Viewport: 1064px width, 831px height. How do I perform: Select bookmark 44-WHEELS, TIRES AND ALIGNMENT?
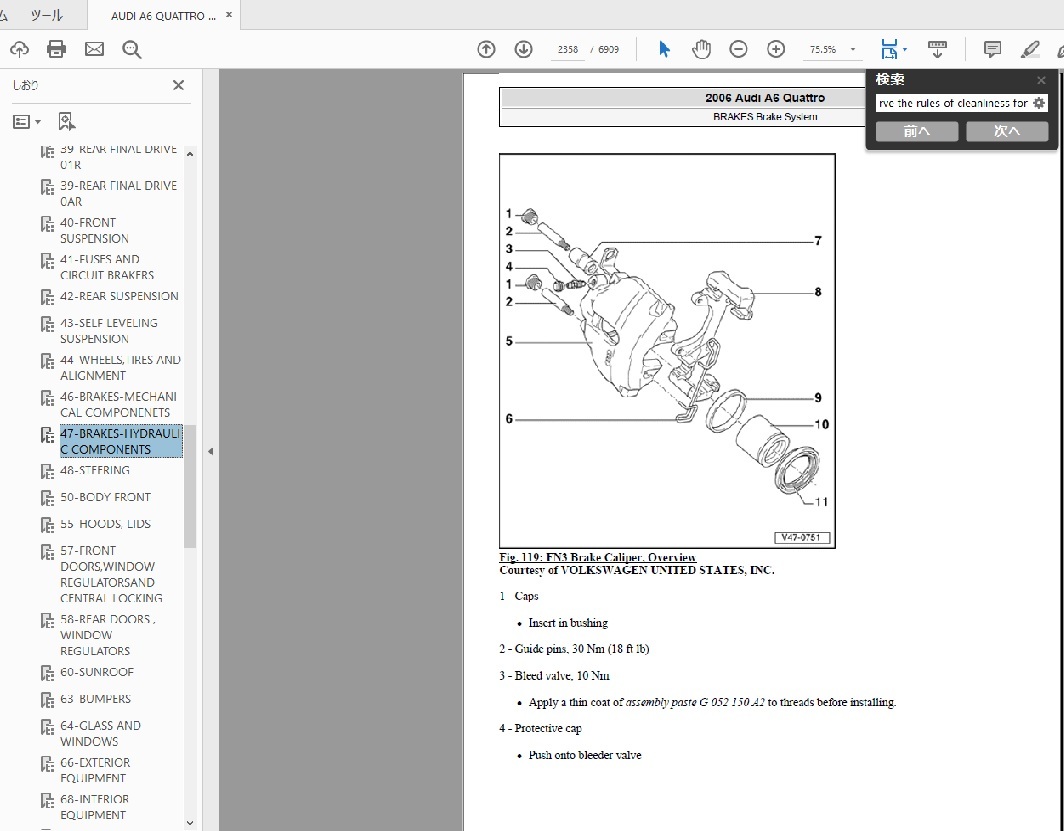pos(120,368)
